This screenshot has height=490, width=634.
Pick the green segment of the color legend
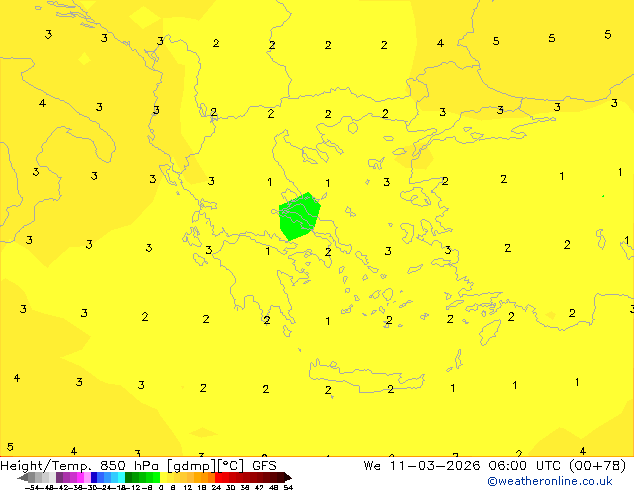point(141,477)
